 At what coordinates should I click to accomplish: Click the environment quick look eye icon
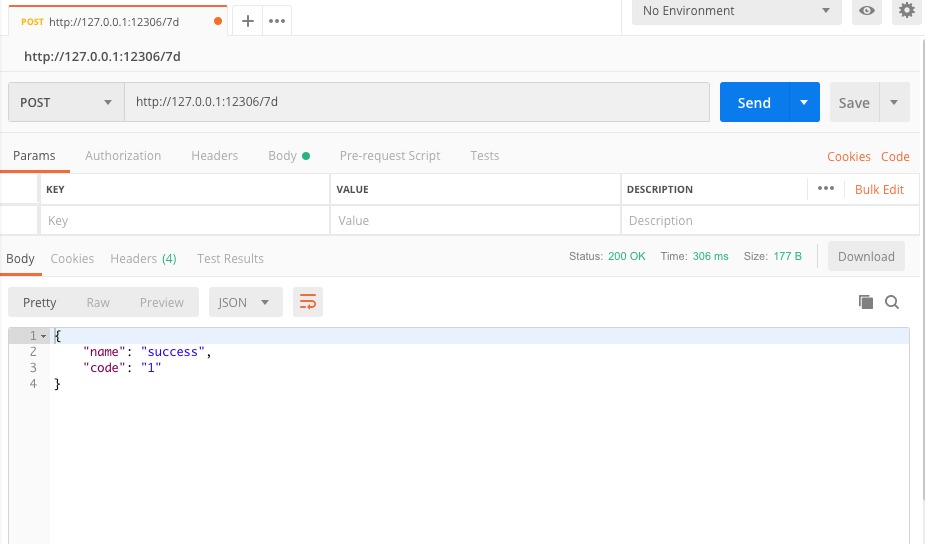(x=867, y=11)
